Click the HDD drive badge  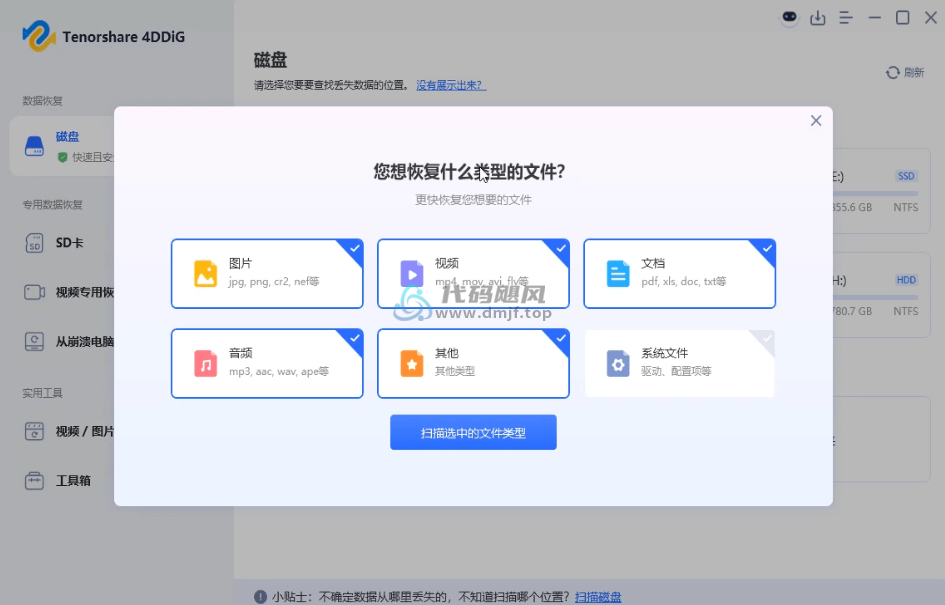click(x=906, y=280)
